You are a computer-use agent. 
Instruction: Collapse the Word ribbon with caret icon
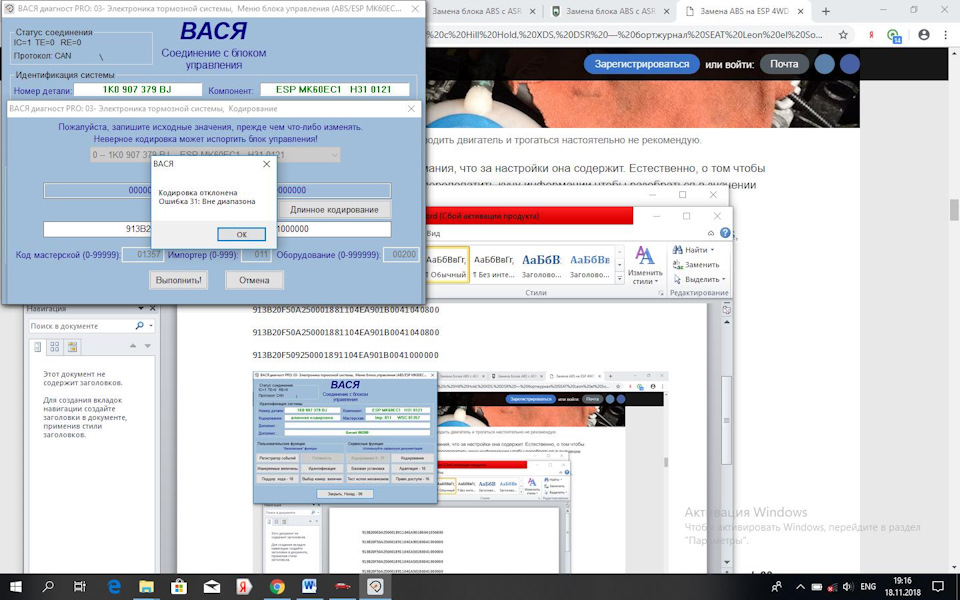711,233
